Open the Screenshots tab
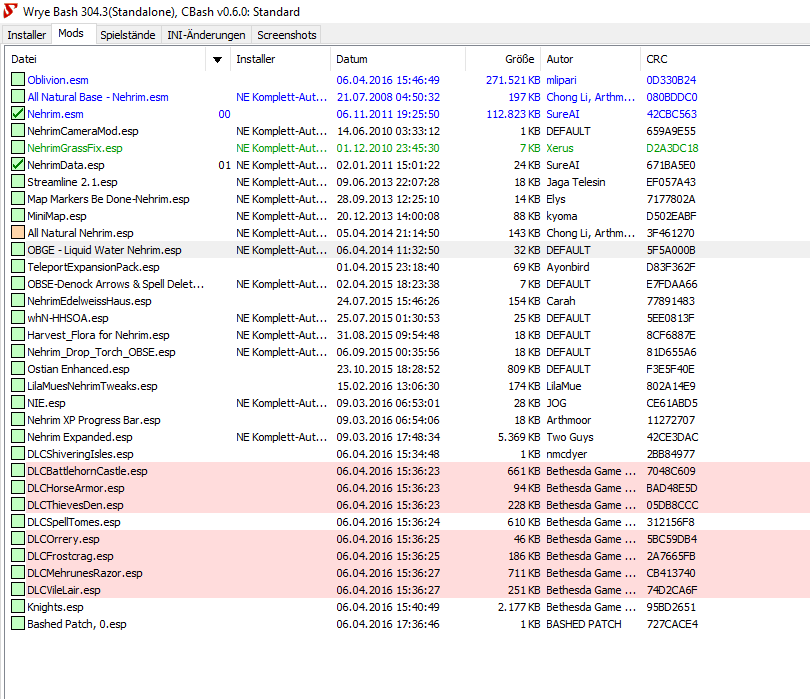The image size is (810, 699). tap(287, 35)
